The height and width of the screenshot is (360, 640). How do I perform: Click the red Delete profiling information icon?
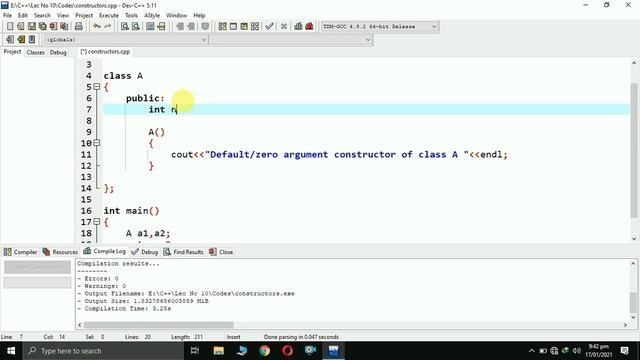pyautogui.click(x=309, y=27)
